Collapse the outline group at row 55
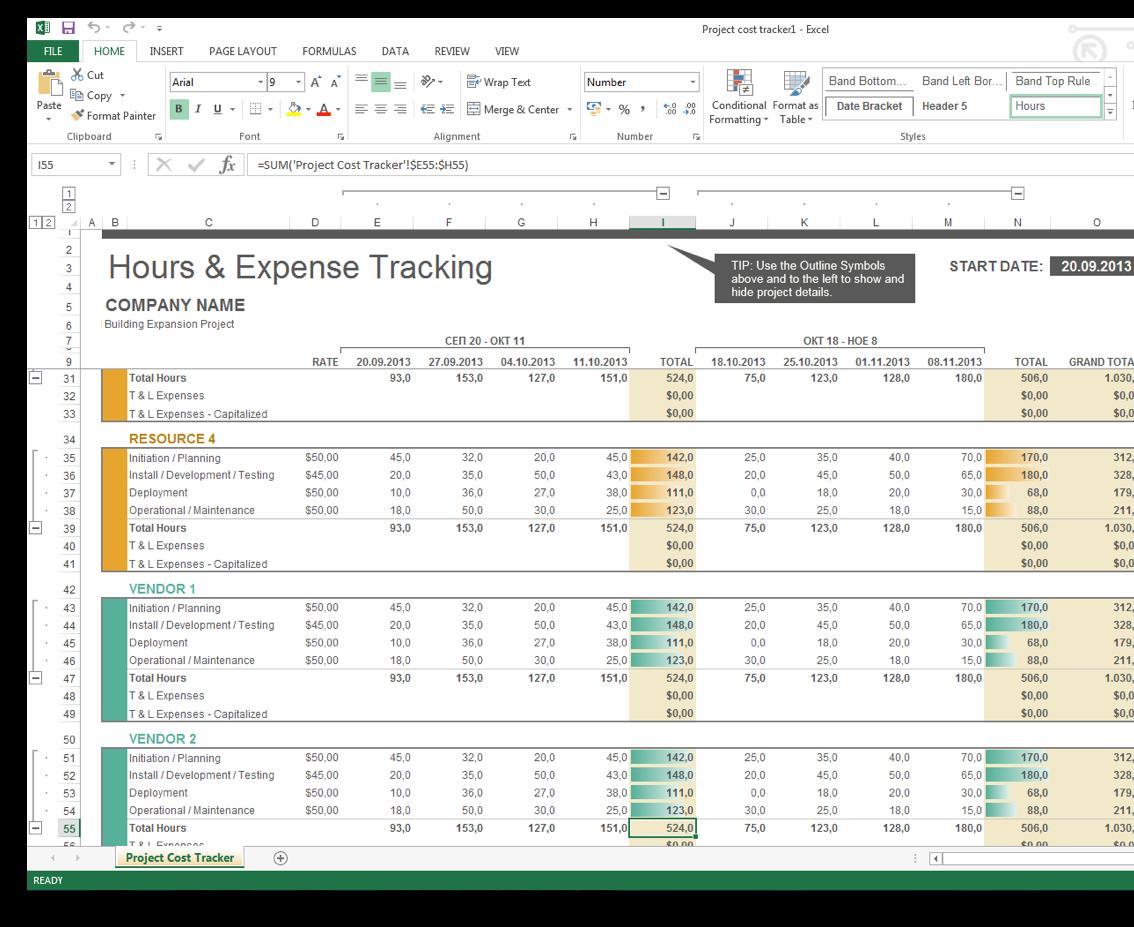1134x927 pixels. (35, 828)
